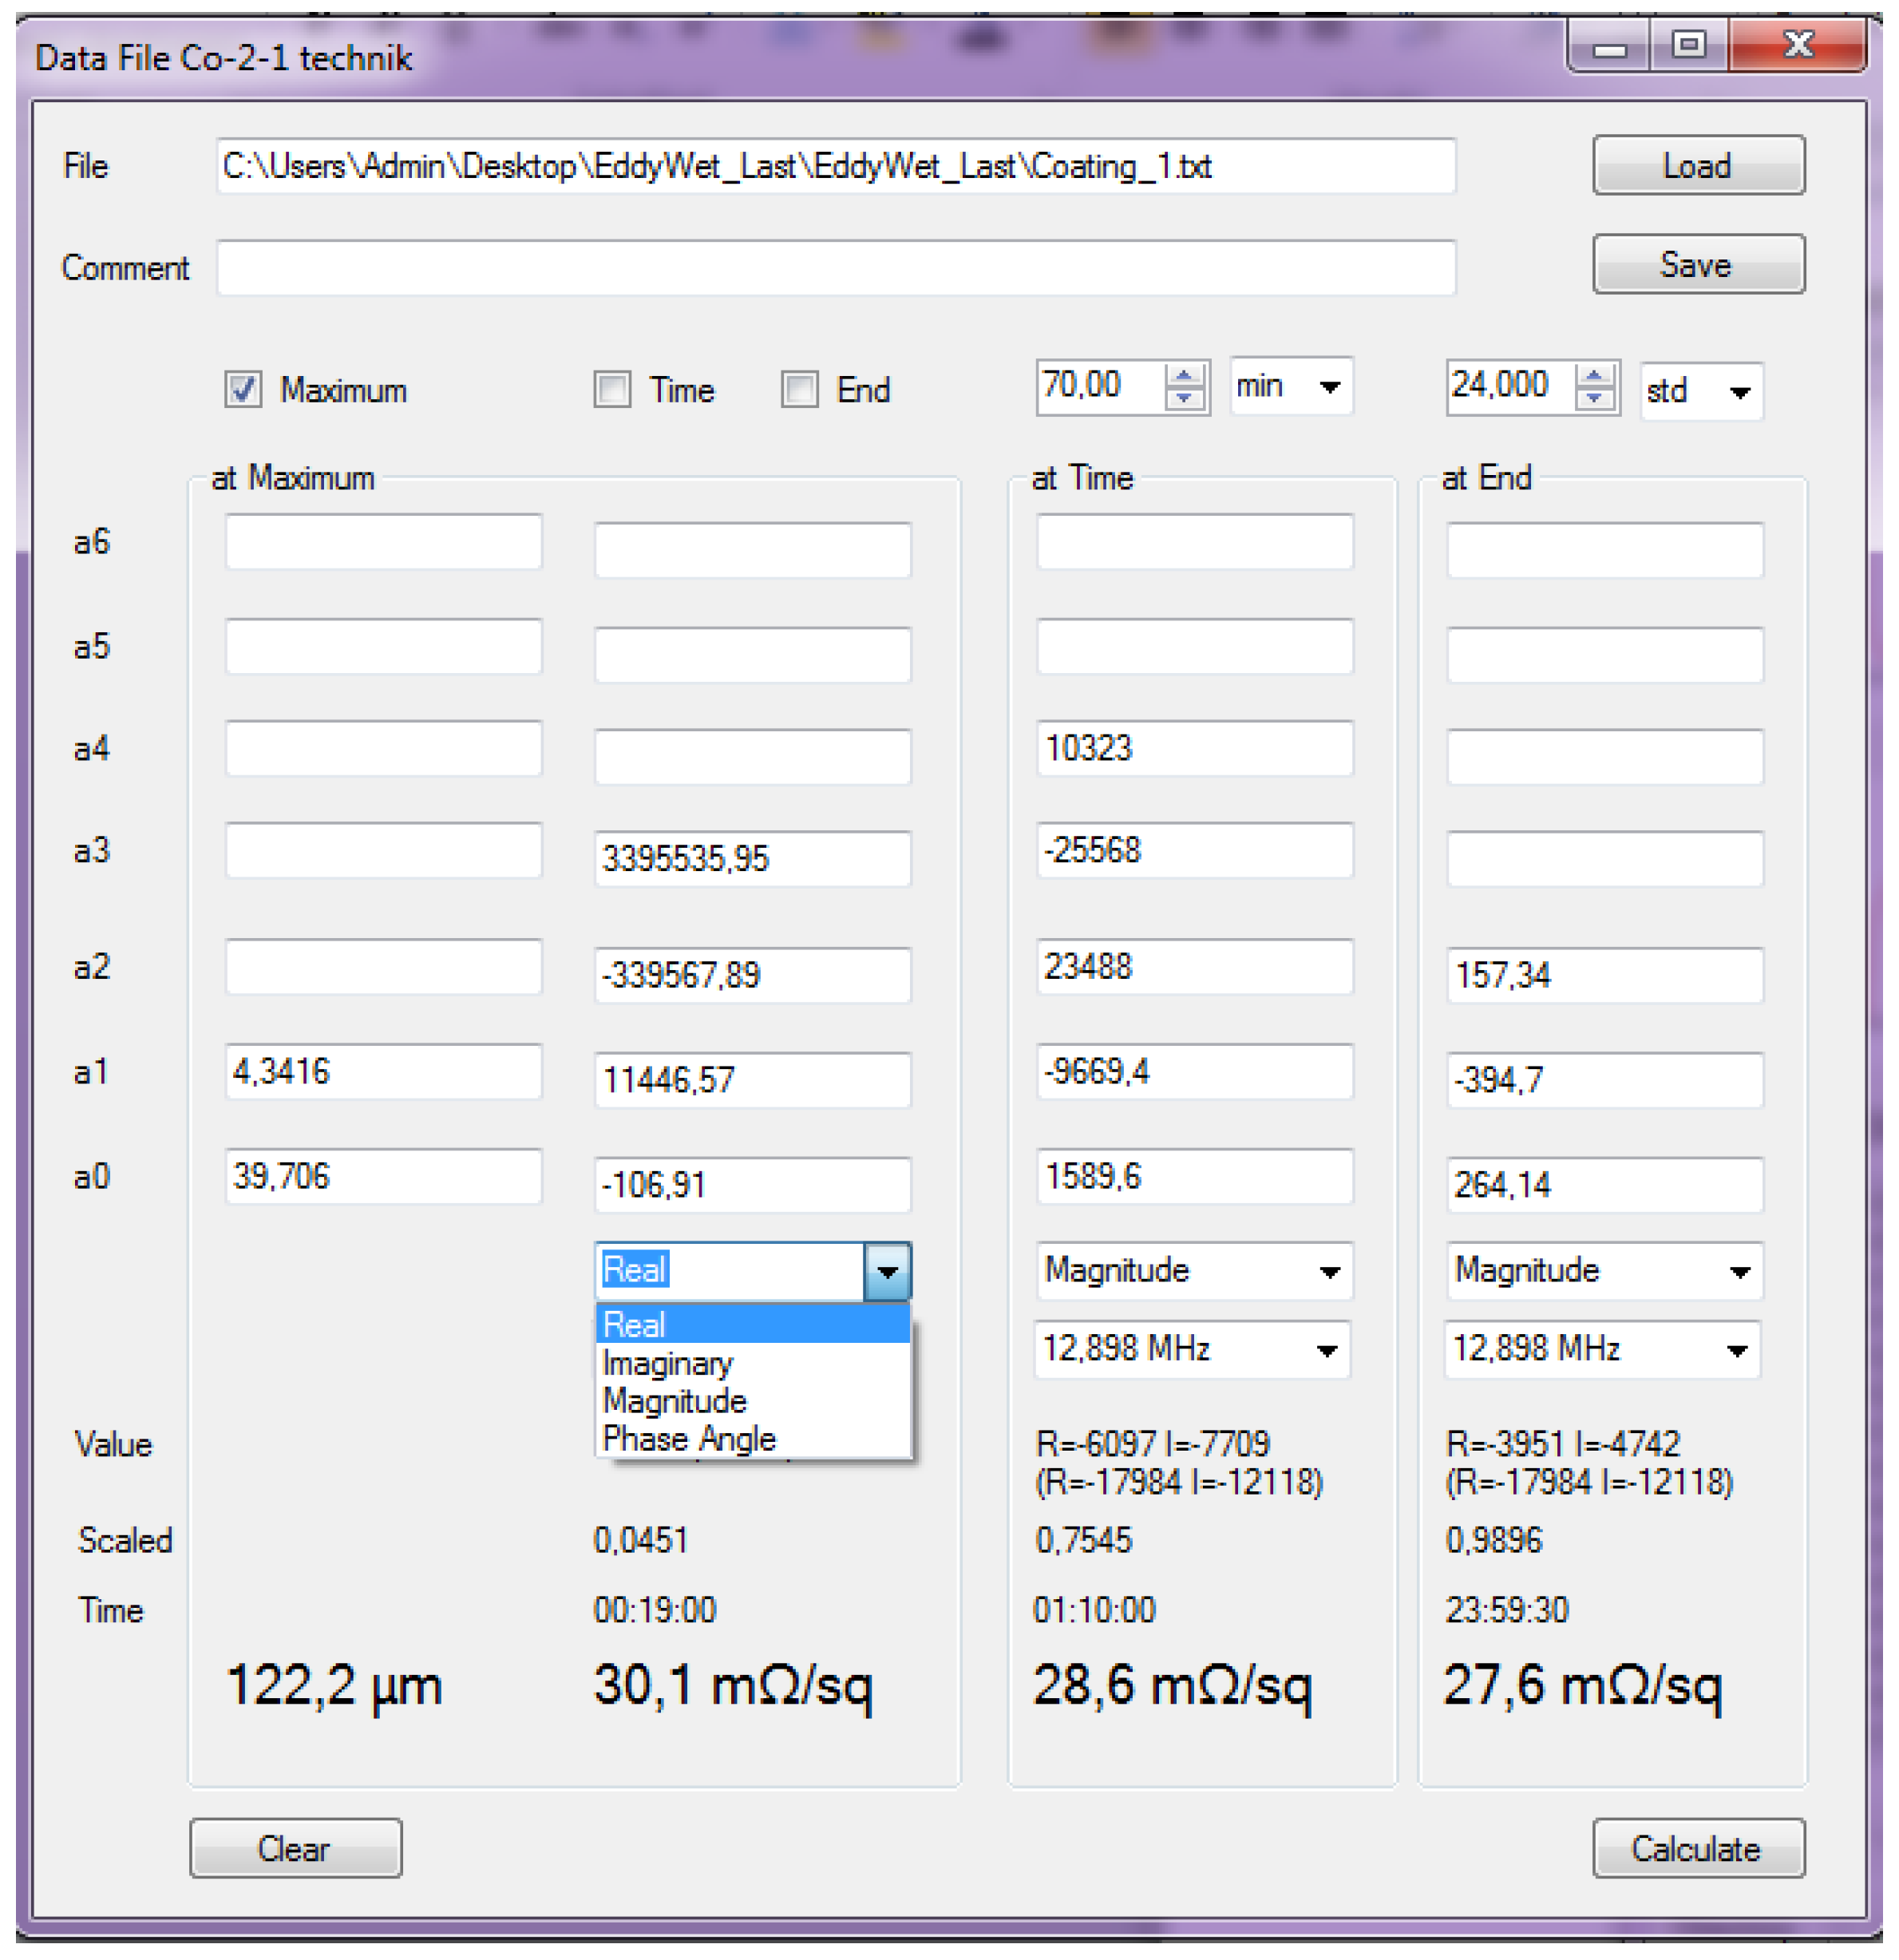The height and width of the screenshot is (1960, 1899).
Task: Click the Load button
Action: tap(1698, 165)
